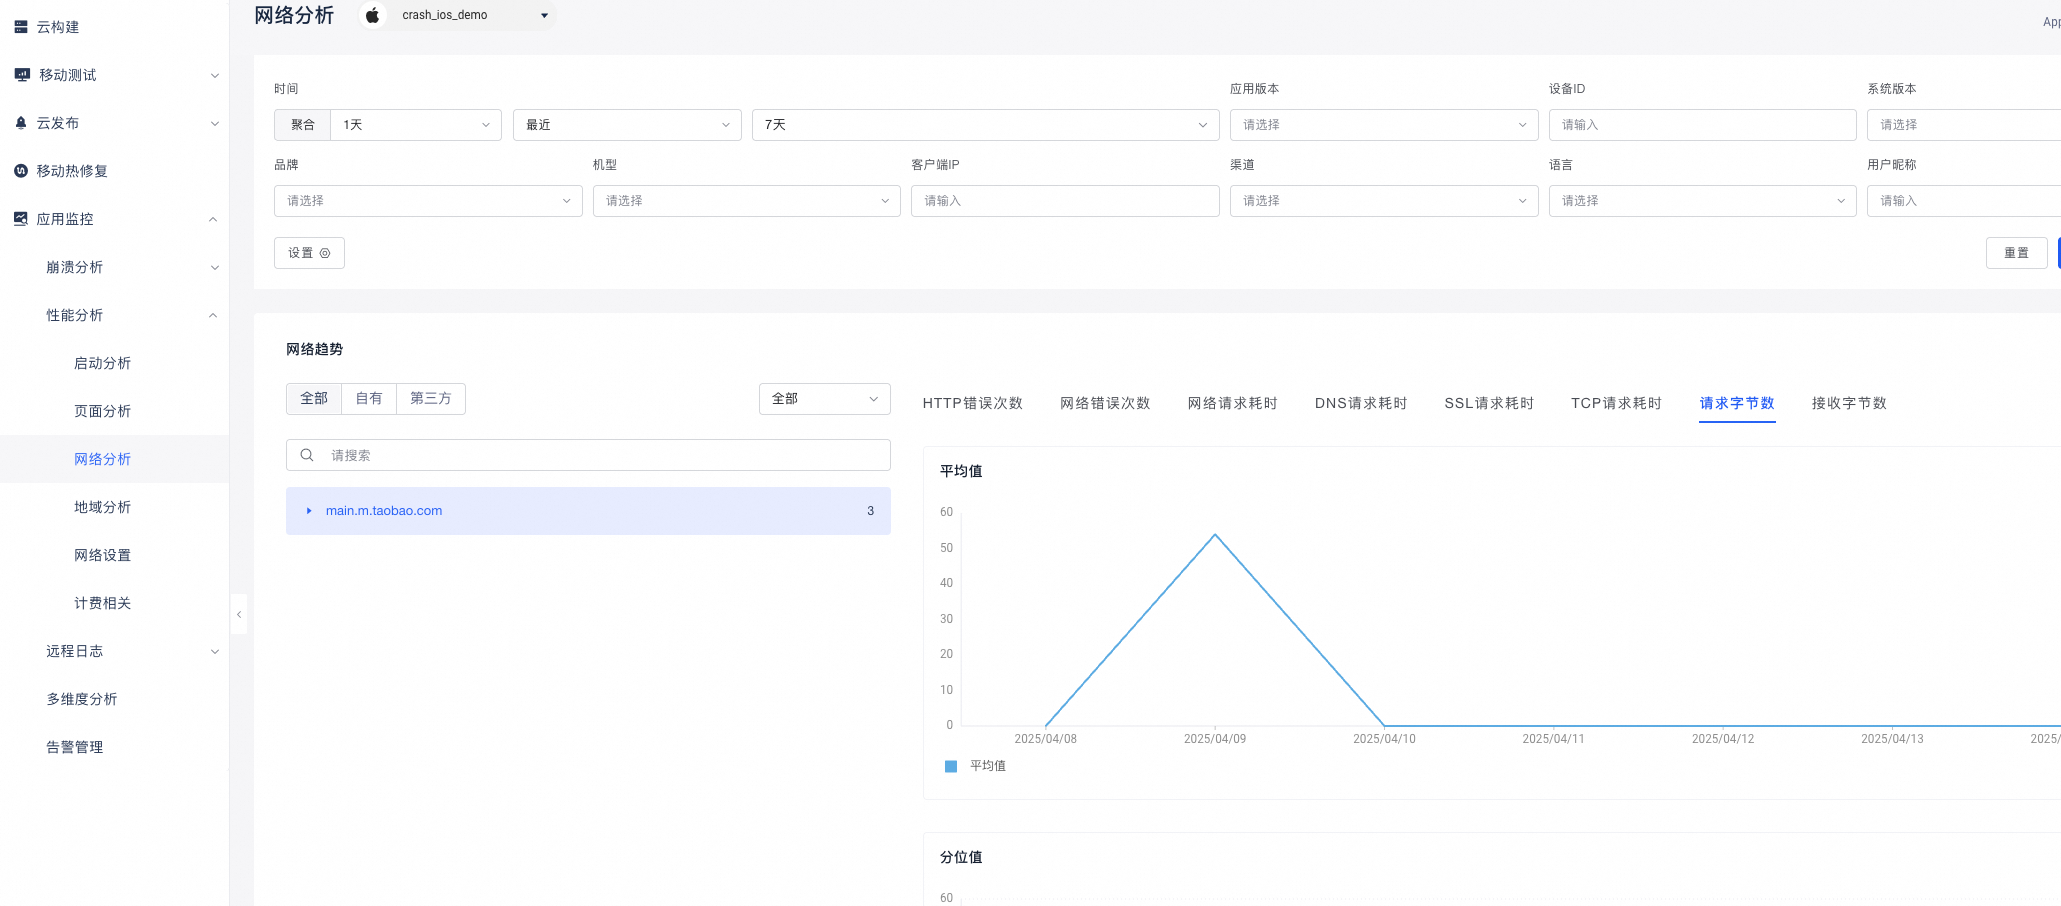The image size is (2061, 906).
Task: Open 网络设置 in the sidebar
Action: 102,555
